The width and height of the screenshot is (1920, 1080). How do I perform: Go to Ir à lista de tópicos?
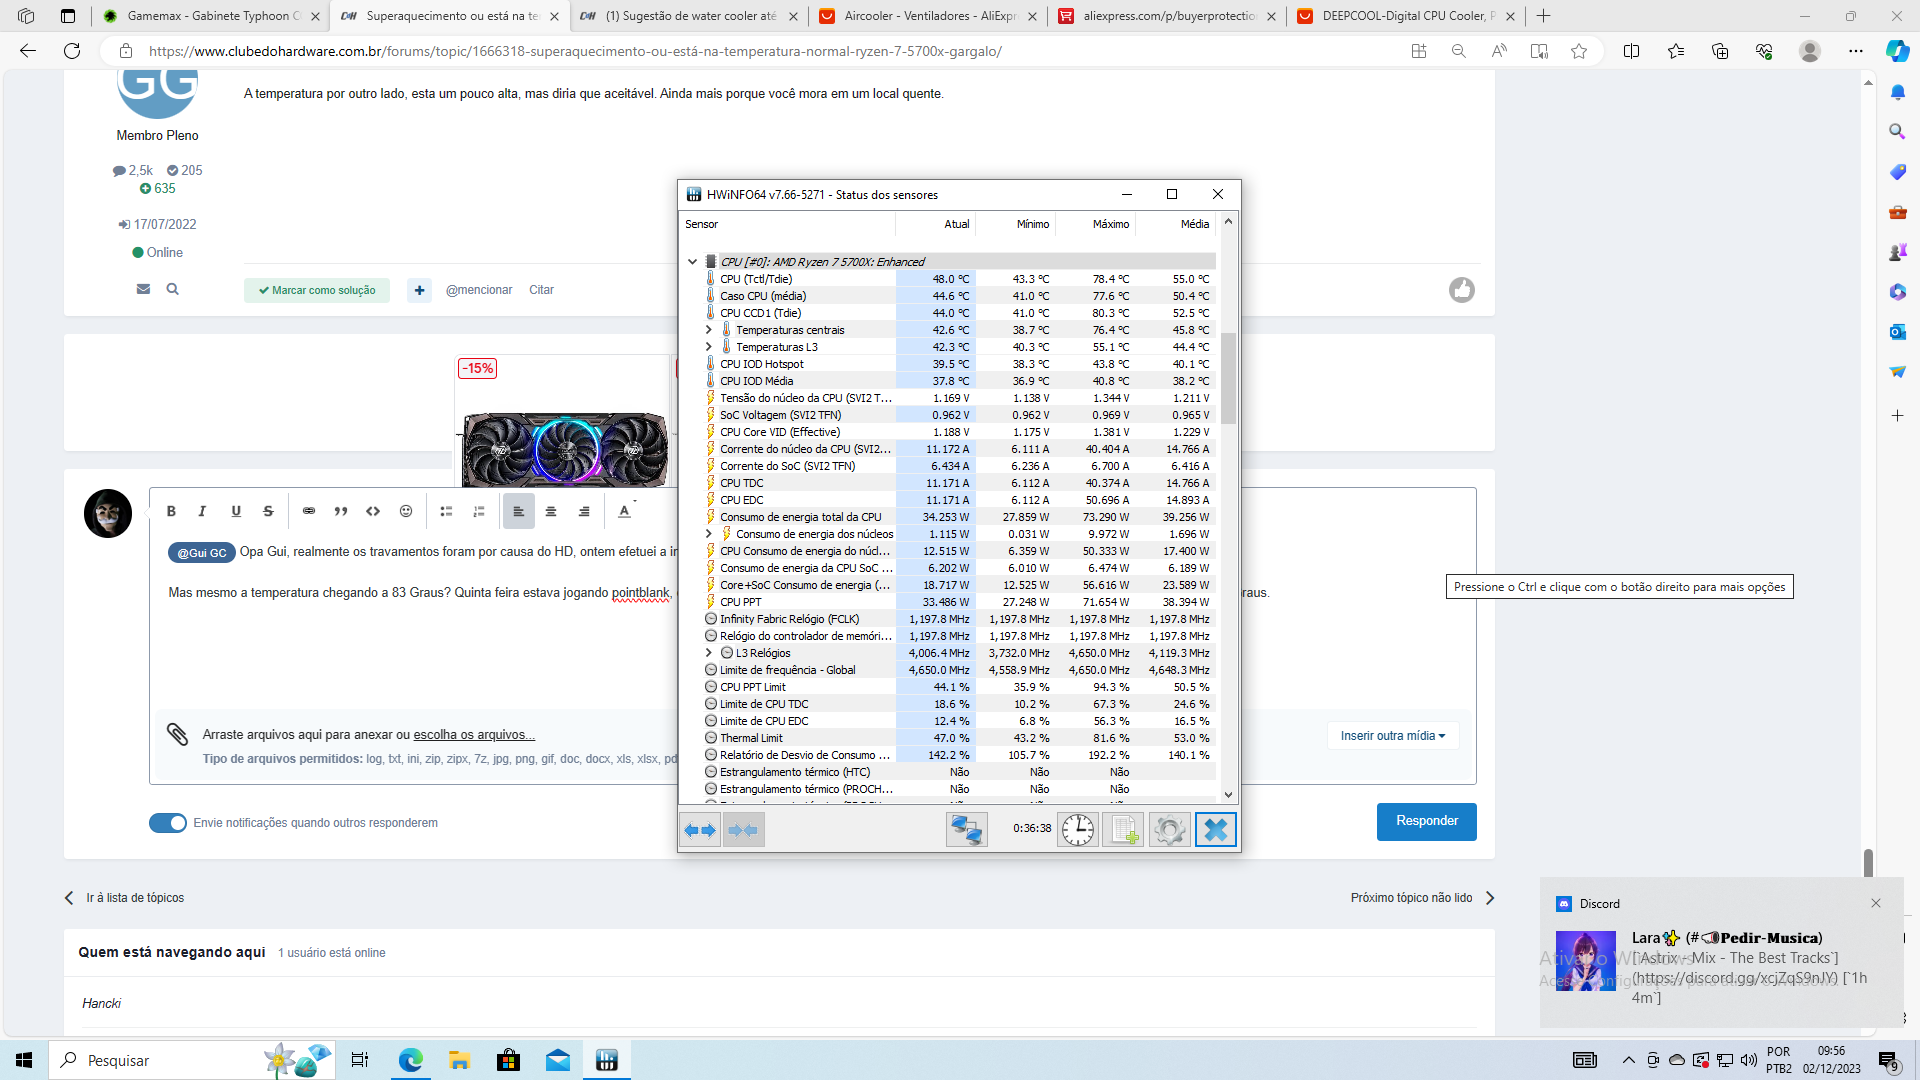125,898
